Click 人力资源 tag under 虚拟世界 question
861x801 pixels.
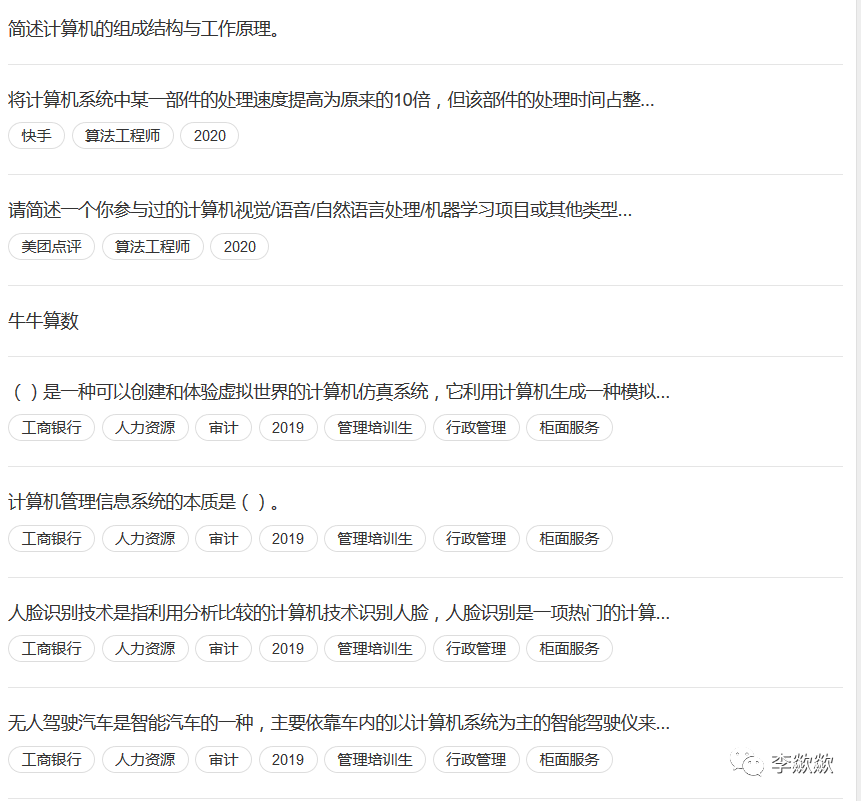coord(145,428)
